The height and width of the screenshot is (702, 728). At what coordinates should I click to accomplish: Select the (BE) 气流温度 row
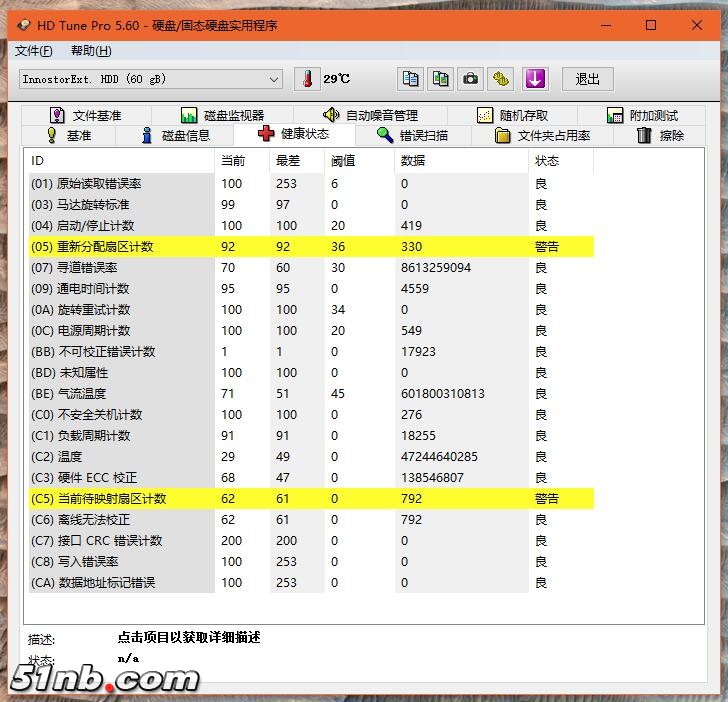[x=311, y=394]
